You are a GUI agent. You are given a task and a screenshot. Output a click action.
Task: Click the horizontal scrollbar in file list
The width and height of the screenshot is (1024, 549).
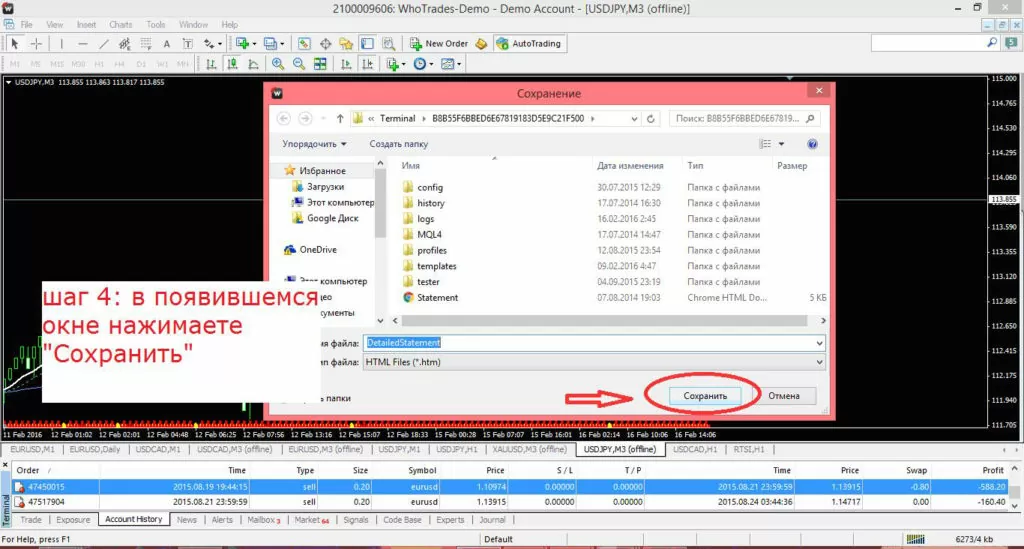point(604,321)
